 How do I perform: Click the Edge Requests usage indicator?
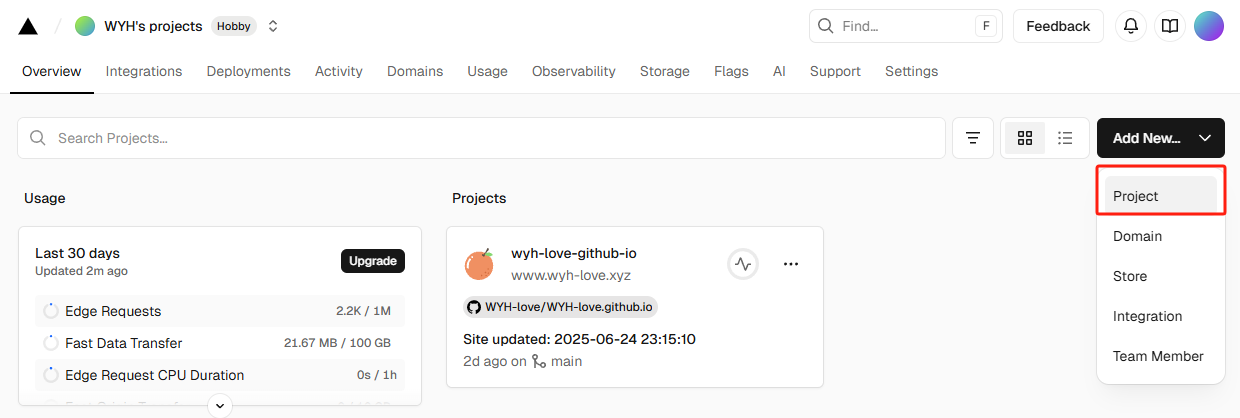pos(51,311)
